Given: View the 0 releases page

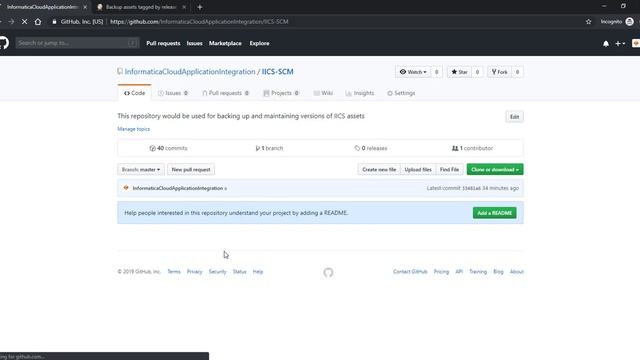Looking at the screenshot, I should (371, 148).
